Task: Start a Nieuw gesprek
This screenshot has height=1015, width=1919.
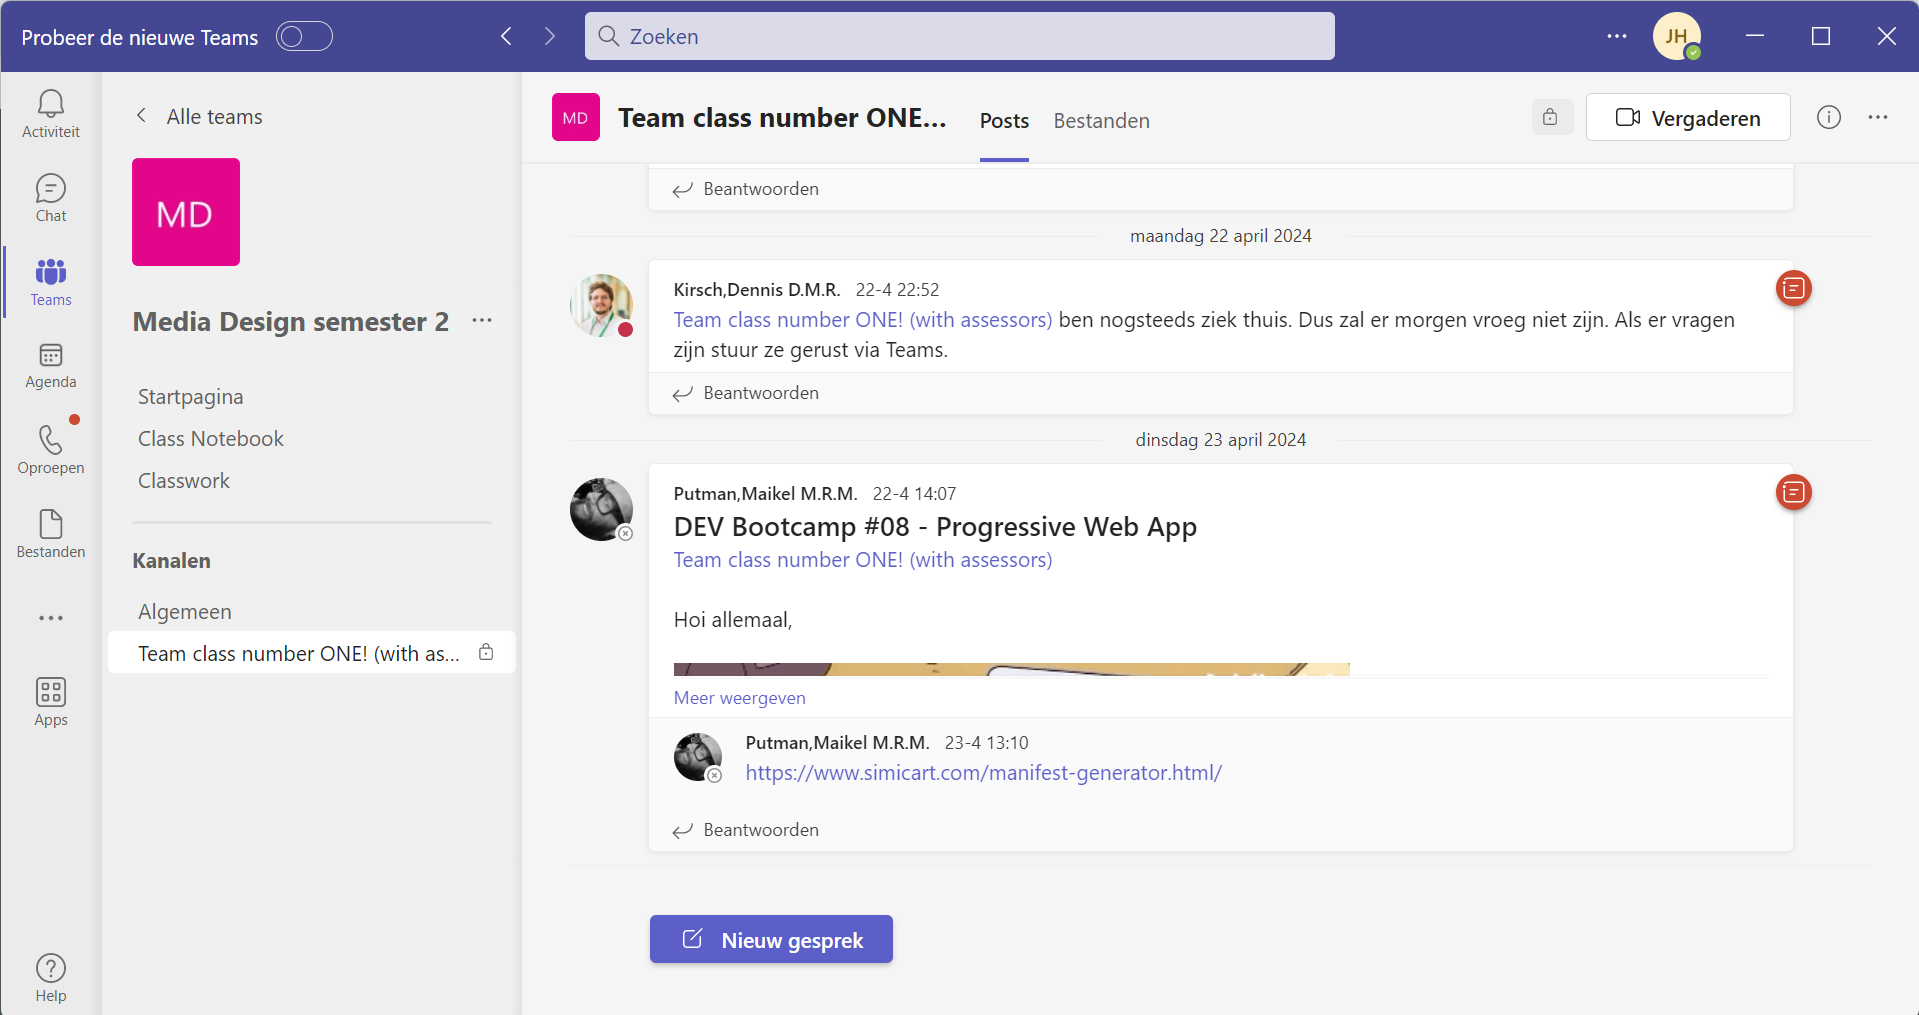Action: coord(771,940)
